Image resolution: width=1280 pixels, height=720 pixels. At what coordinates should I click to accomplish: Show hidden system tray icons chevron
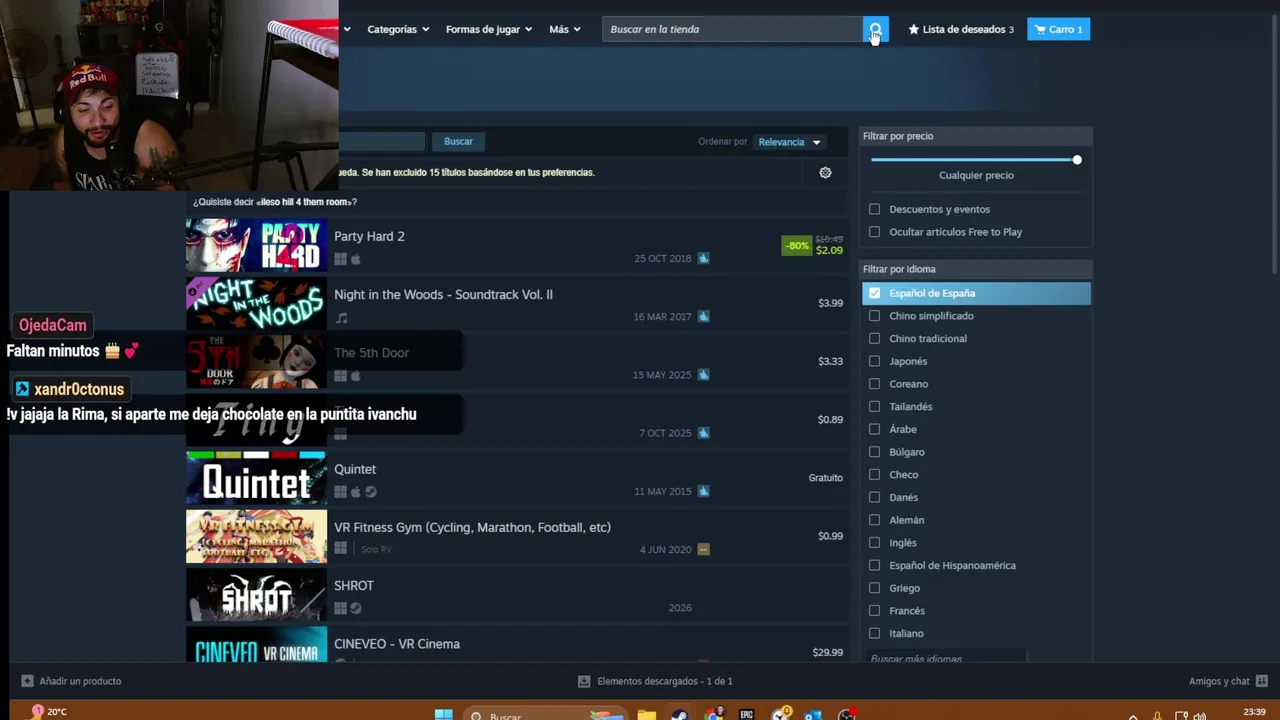[1133, 716]
